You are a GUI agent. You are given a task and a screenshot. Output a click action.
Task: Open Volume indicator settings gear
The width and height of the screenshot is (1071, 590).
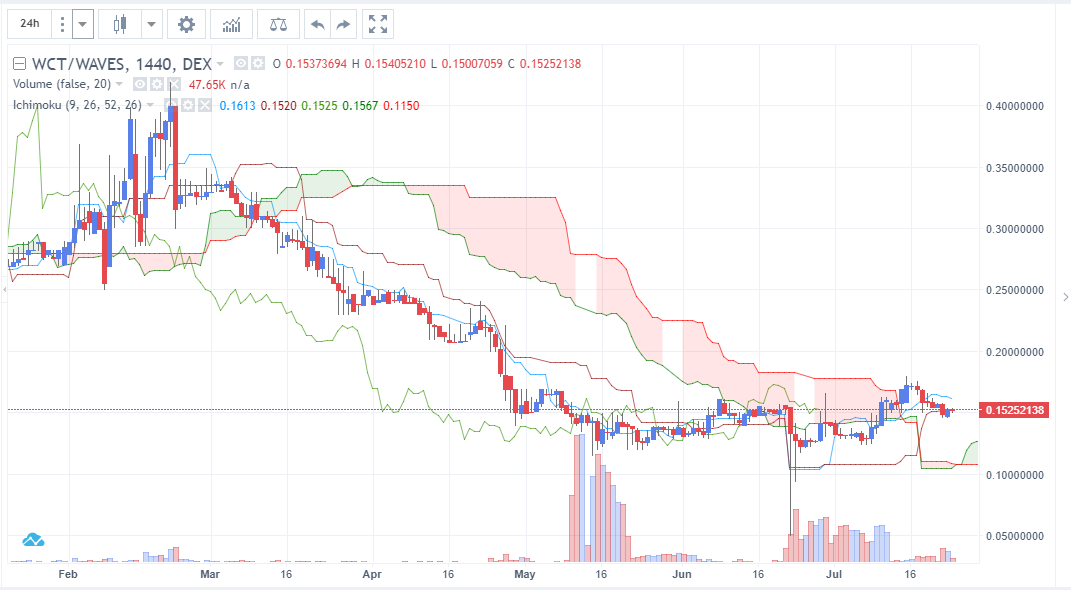pyautogui.click(x=156, y=84)
